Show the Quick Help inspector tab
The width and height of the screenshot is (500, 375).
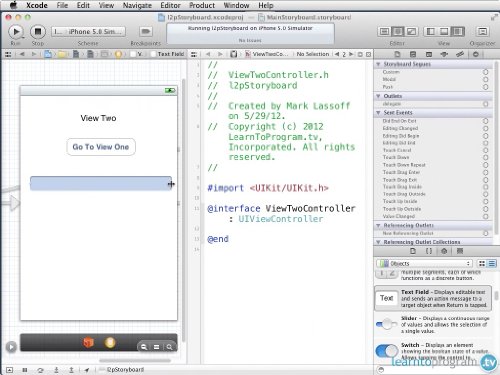(413, 54)
